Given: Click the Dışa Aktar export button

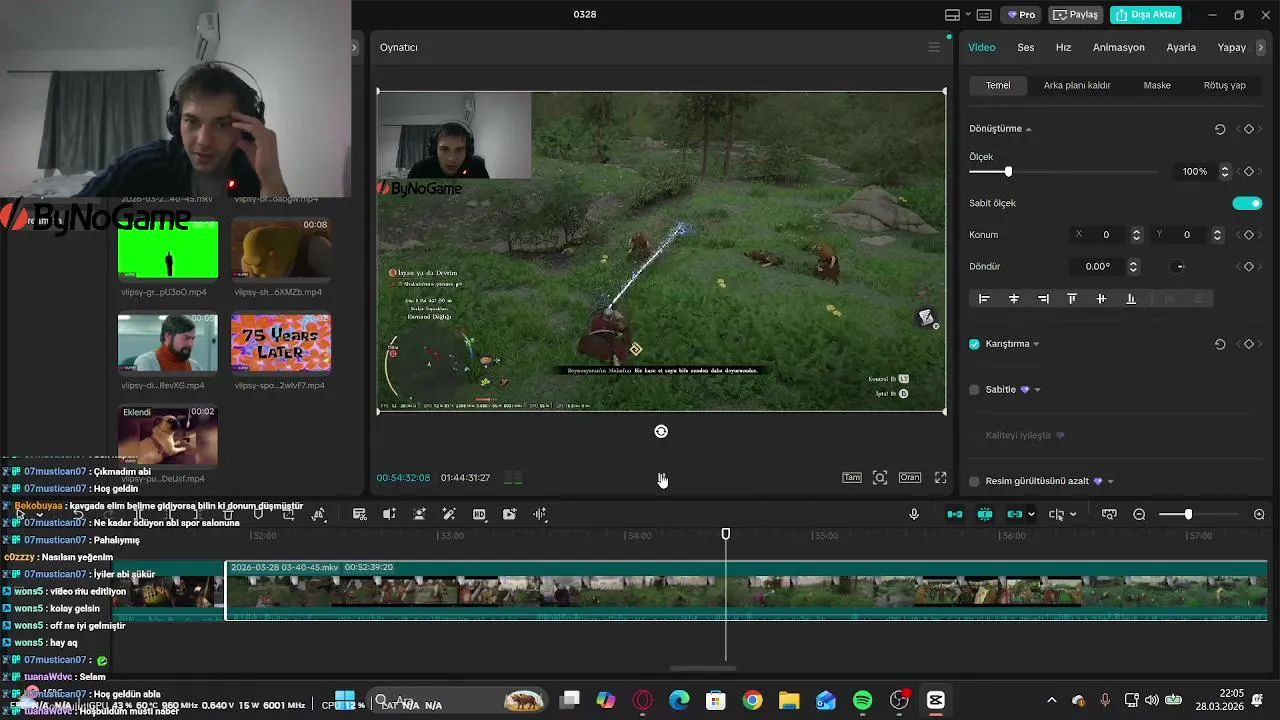Looking at the screenshot, I should click(1146, 15).
